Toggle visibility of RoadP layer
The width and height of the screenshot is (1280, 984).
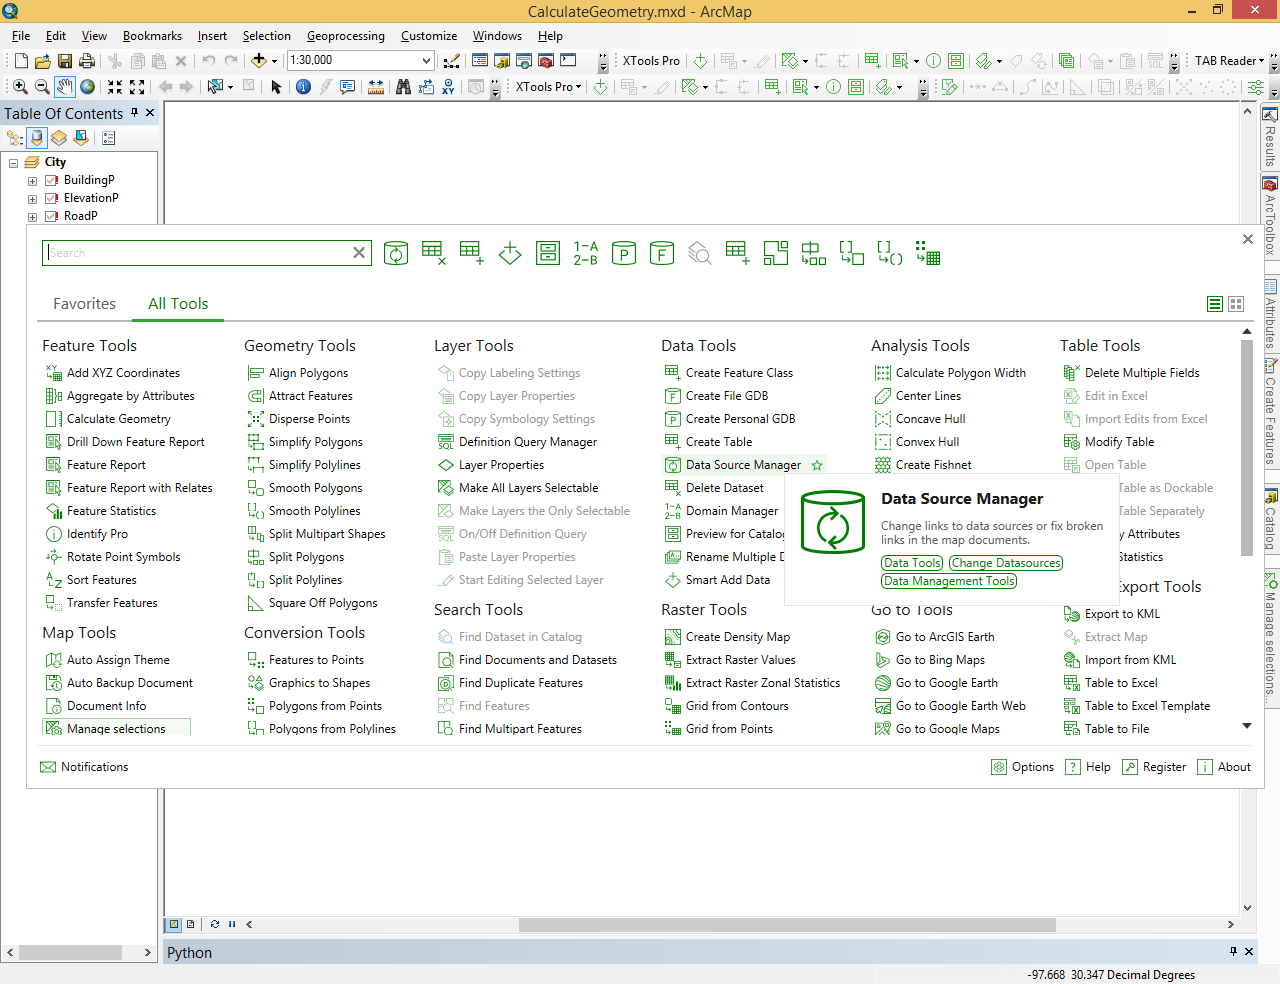[51, 216]
